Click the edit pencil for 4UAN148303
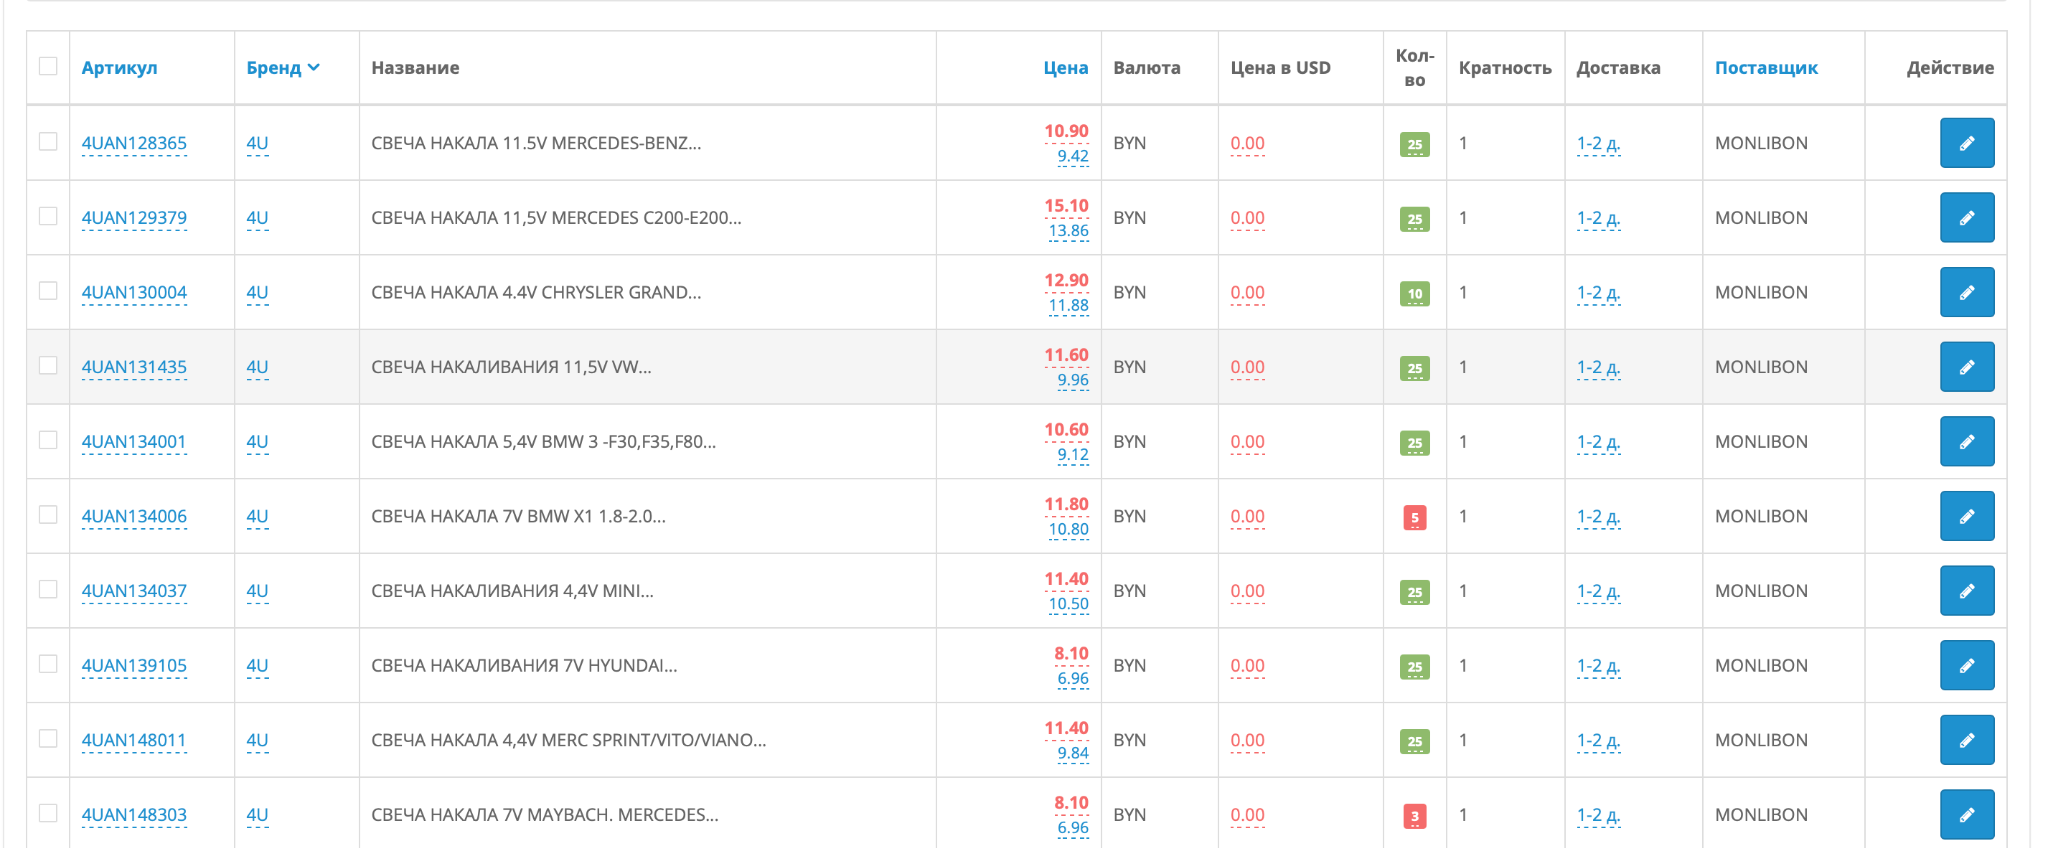Screen dimensions: 2048x848 [1967, 815]
